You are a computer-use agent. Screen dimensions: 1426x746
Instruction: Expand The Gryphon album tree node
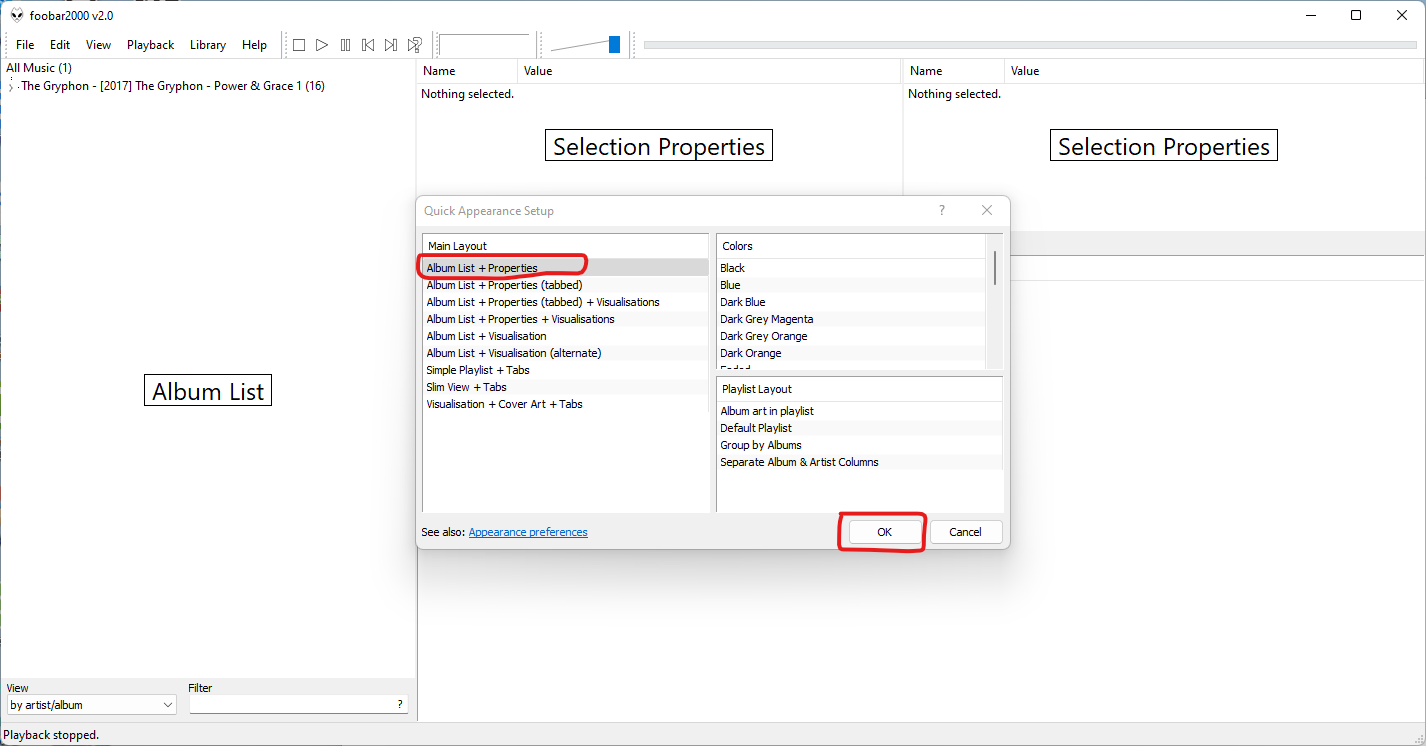pos(11,86)
